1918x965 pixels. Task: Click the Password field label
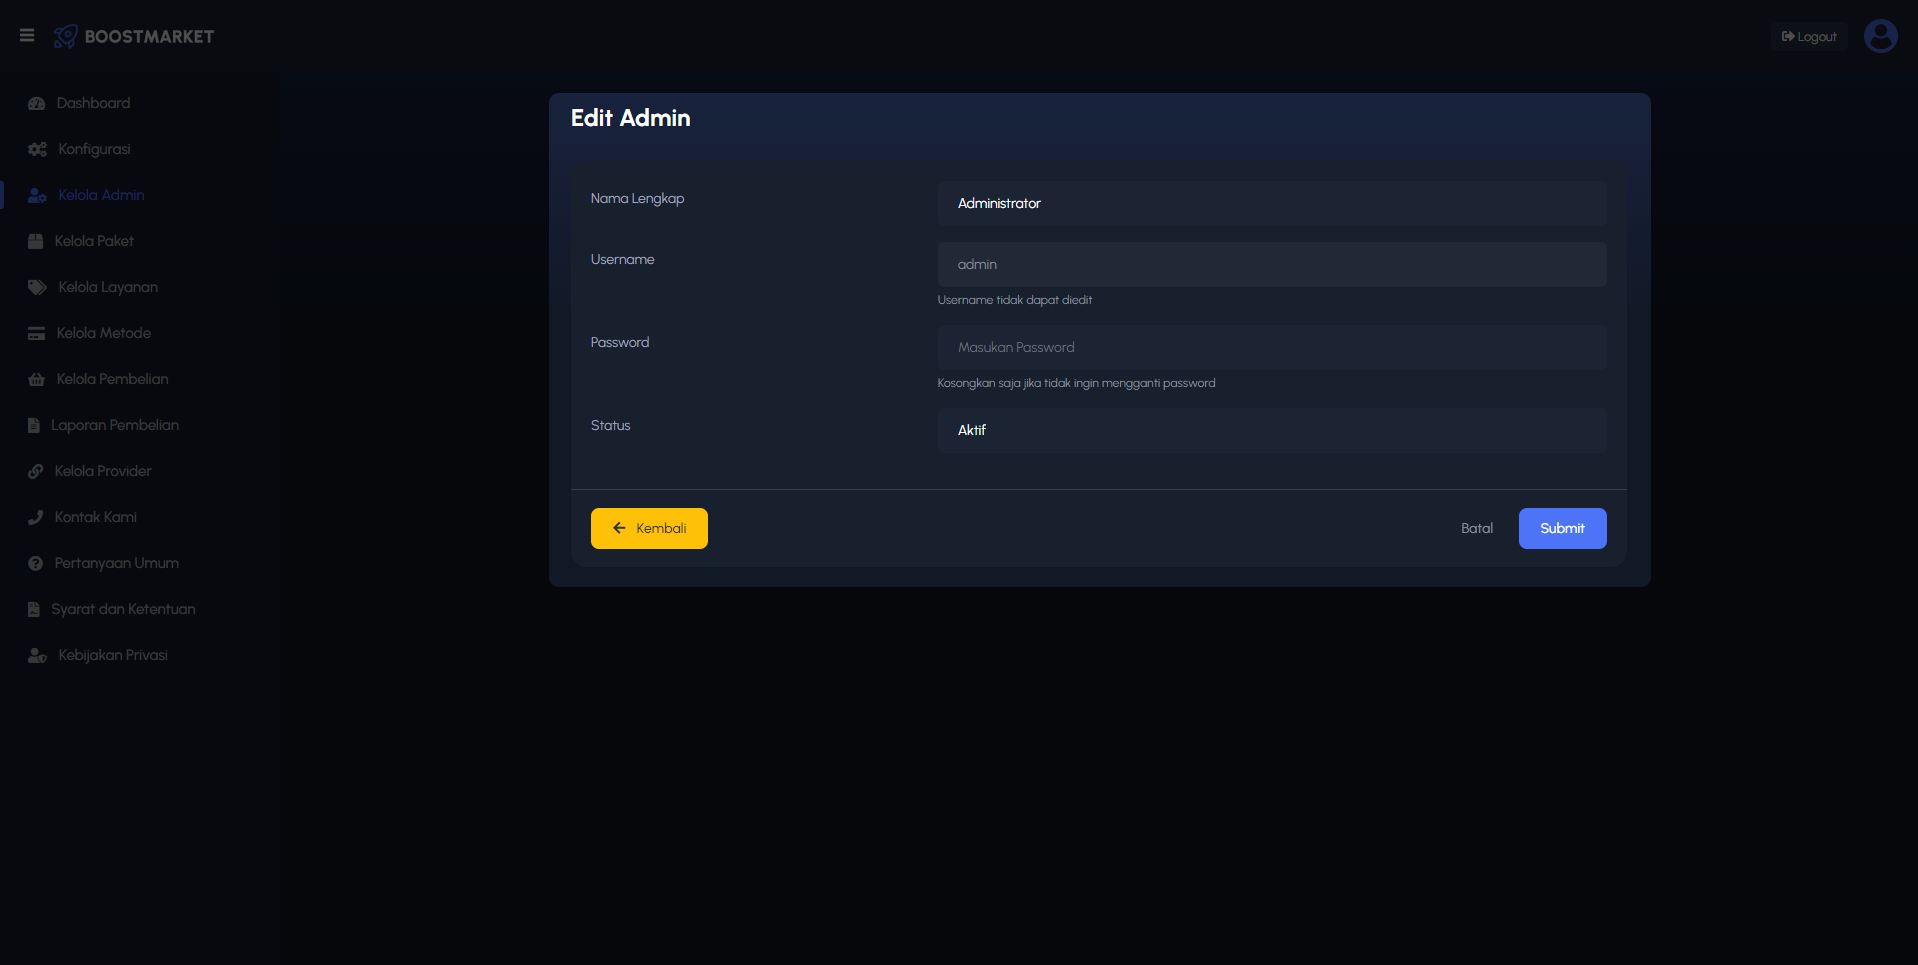(619, 342)
